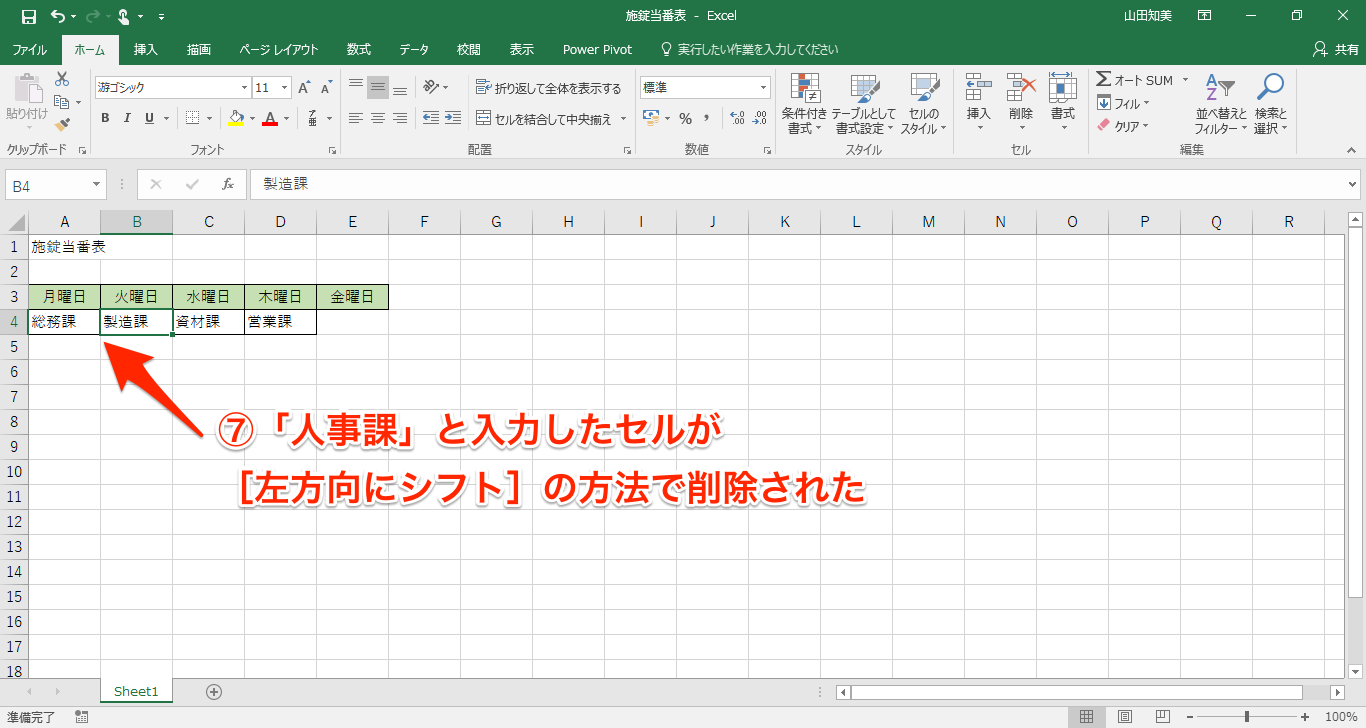Viewport: 1366px width, 728px height.
Task: Click Decrease Decimal icon
Action: (761, 118)
